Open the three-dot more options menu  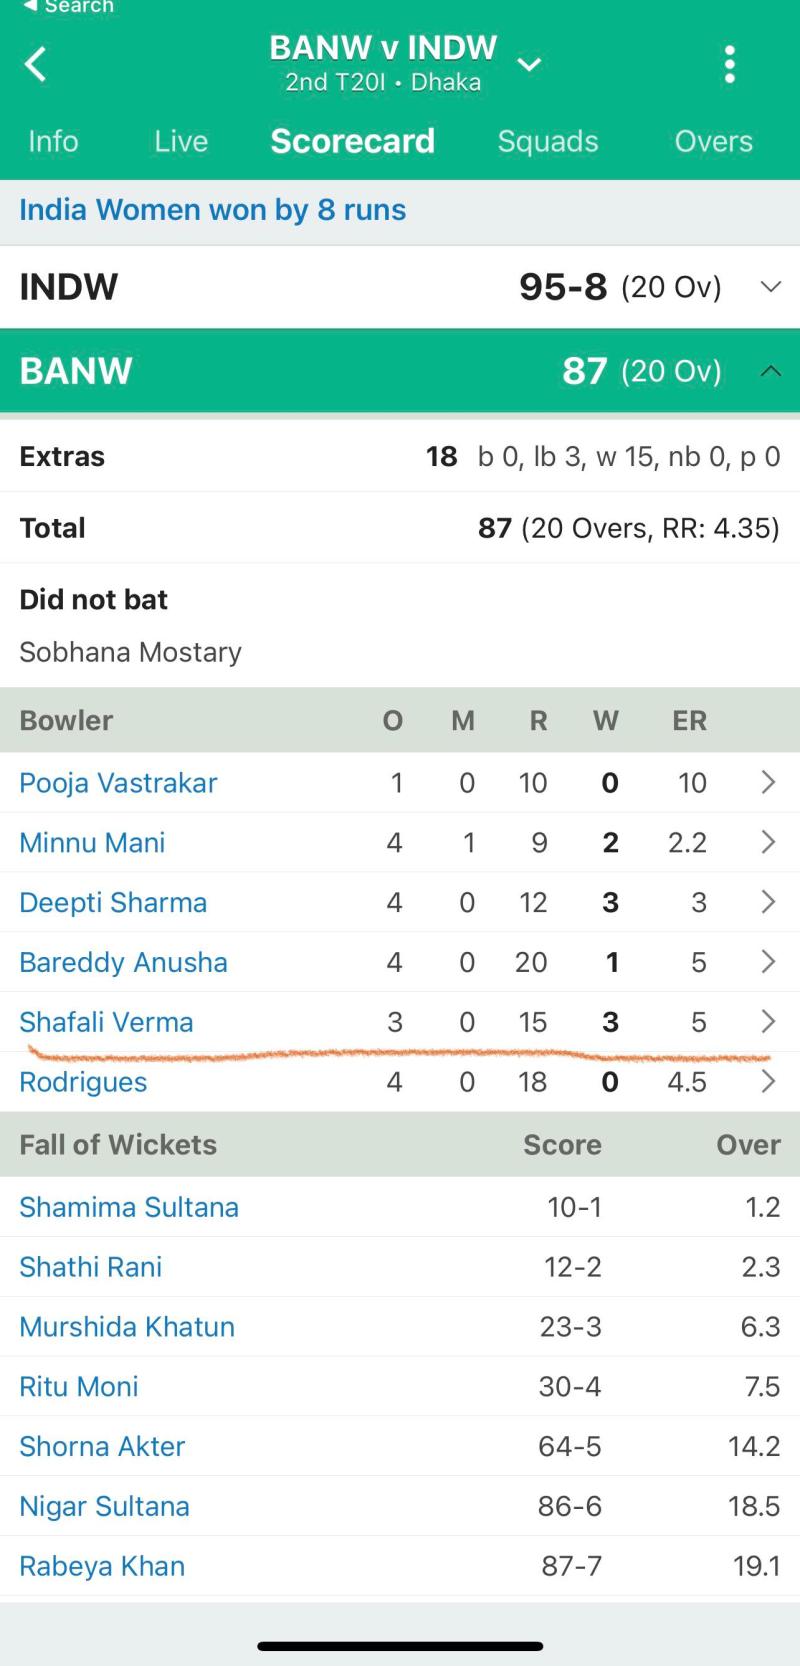pyautogui.click(x=730, y=65)
